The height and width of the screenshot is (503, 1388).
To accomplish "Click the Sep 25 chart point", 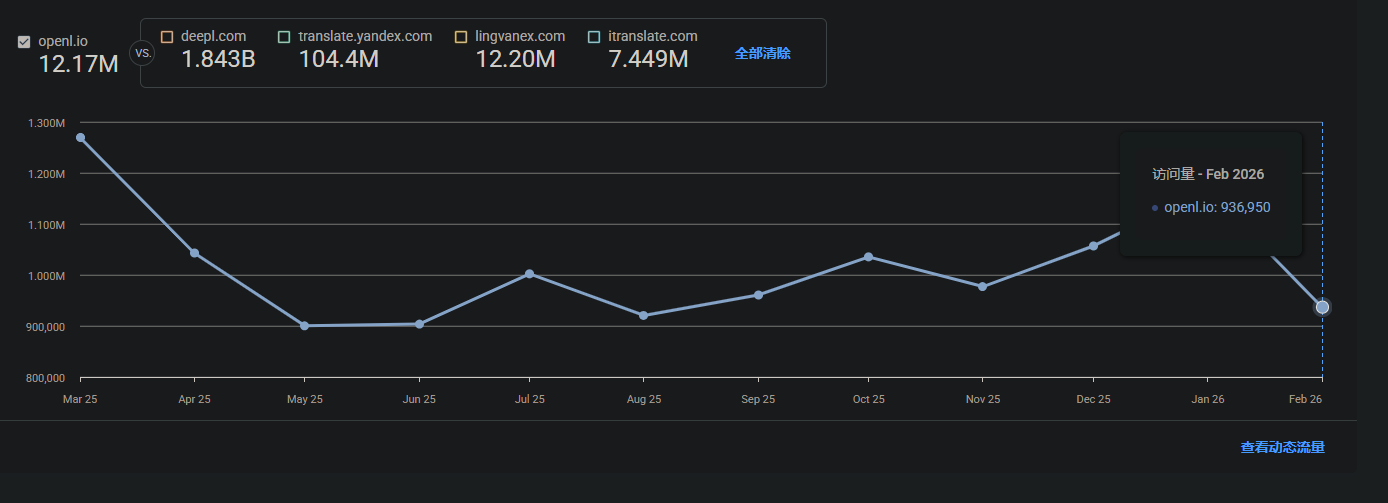I will click(x=758, y=295).
